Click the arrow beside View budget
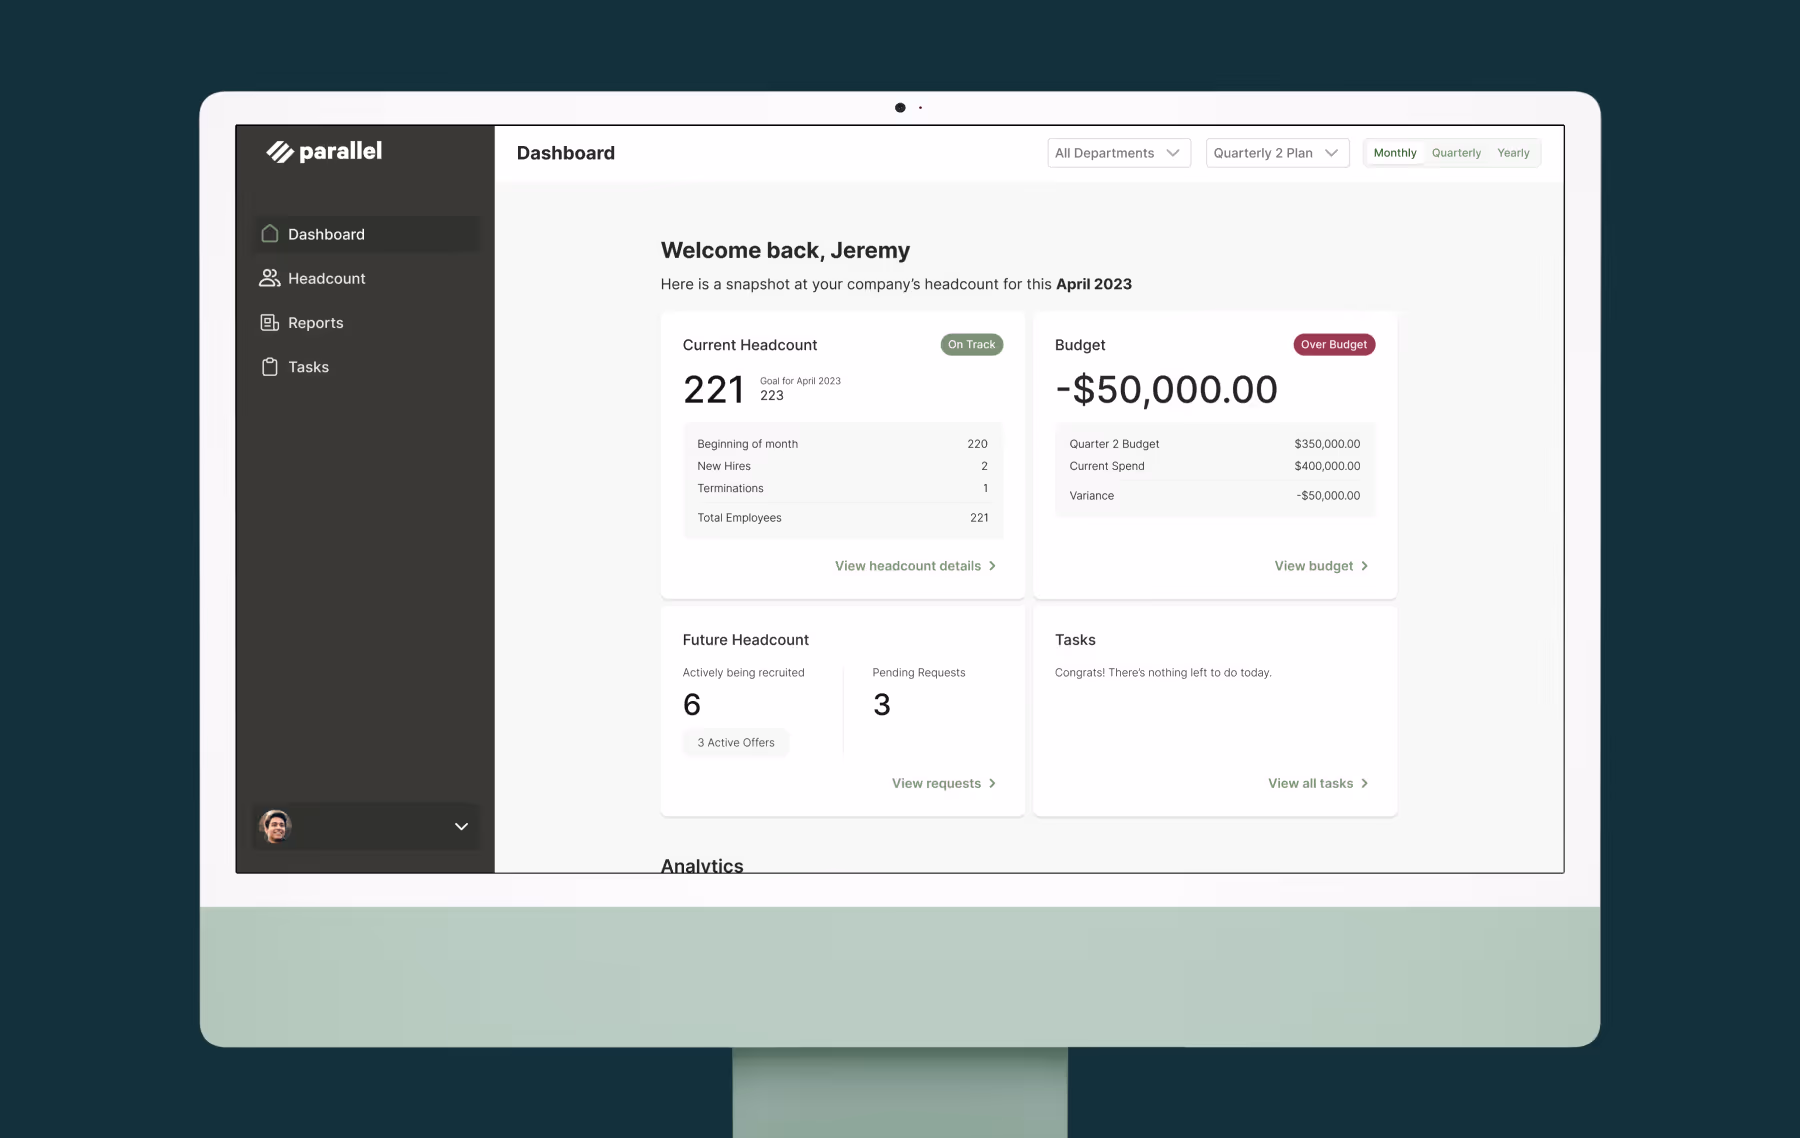Image resolution: width=1800 pixels, height=1138 pixels. pos(1364,566)
